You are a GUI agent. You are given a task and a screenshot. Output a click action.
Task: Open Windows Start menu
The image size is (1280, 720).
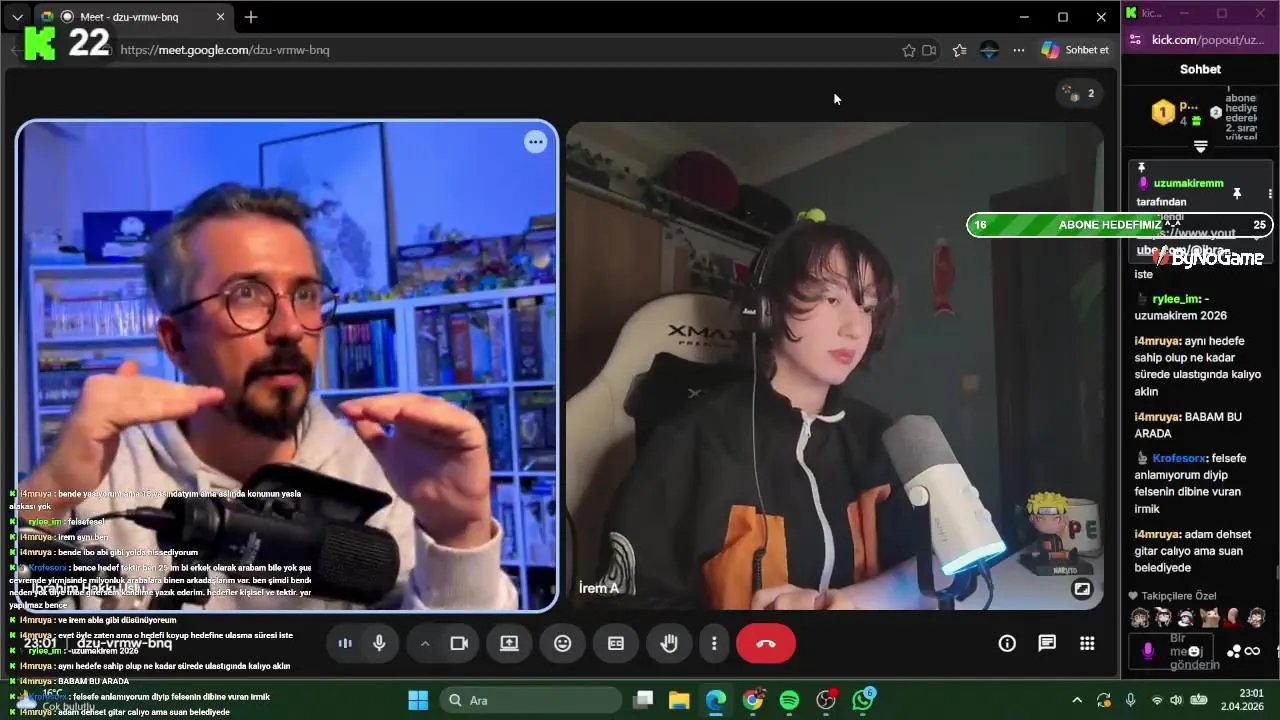pos(418,700)
